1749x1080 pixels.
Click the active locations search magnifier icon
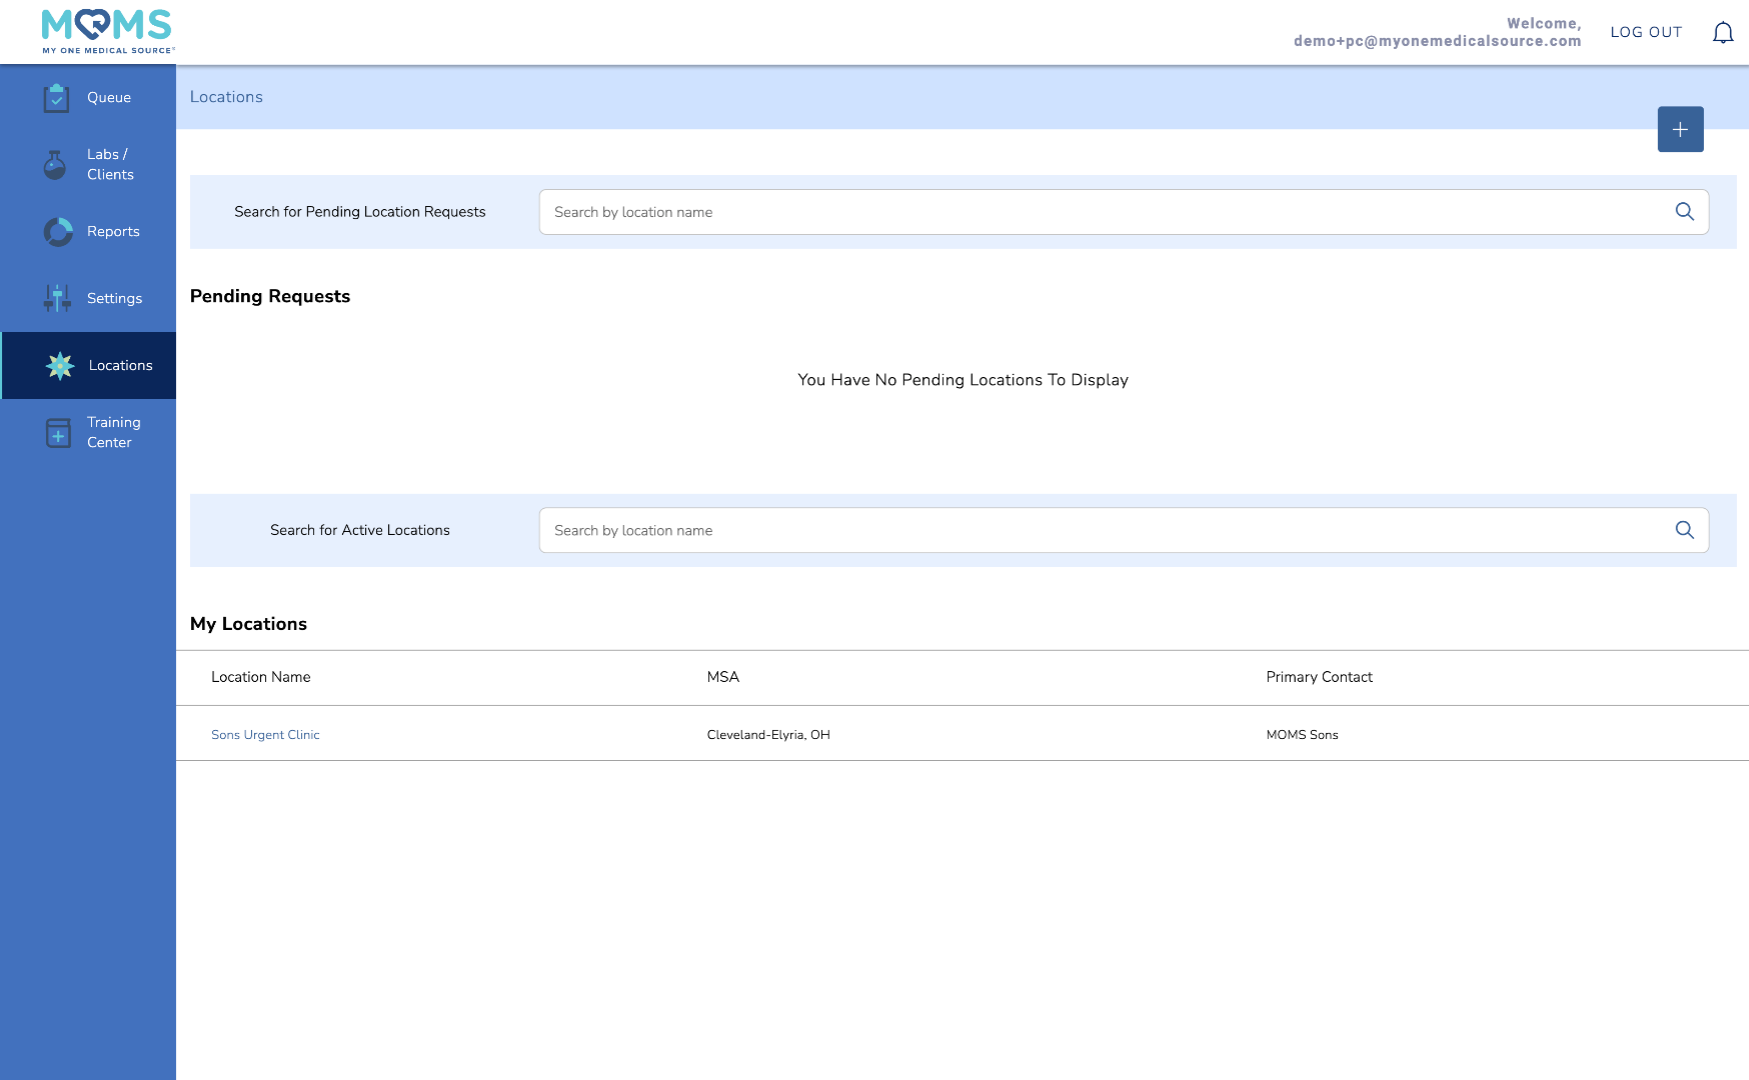point(1684,530)
